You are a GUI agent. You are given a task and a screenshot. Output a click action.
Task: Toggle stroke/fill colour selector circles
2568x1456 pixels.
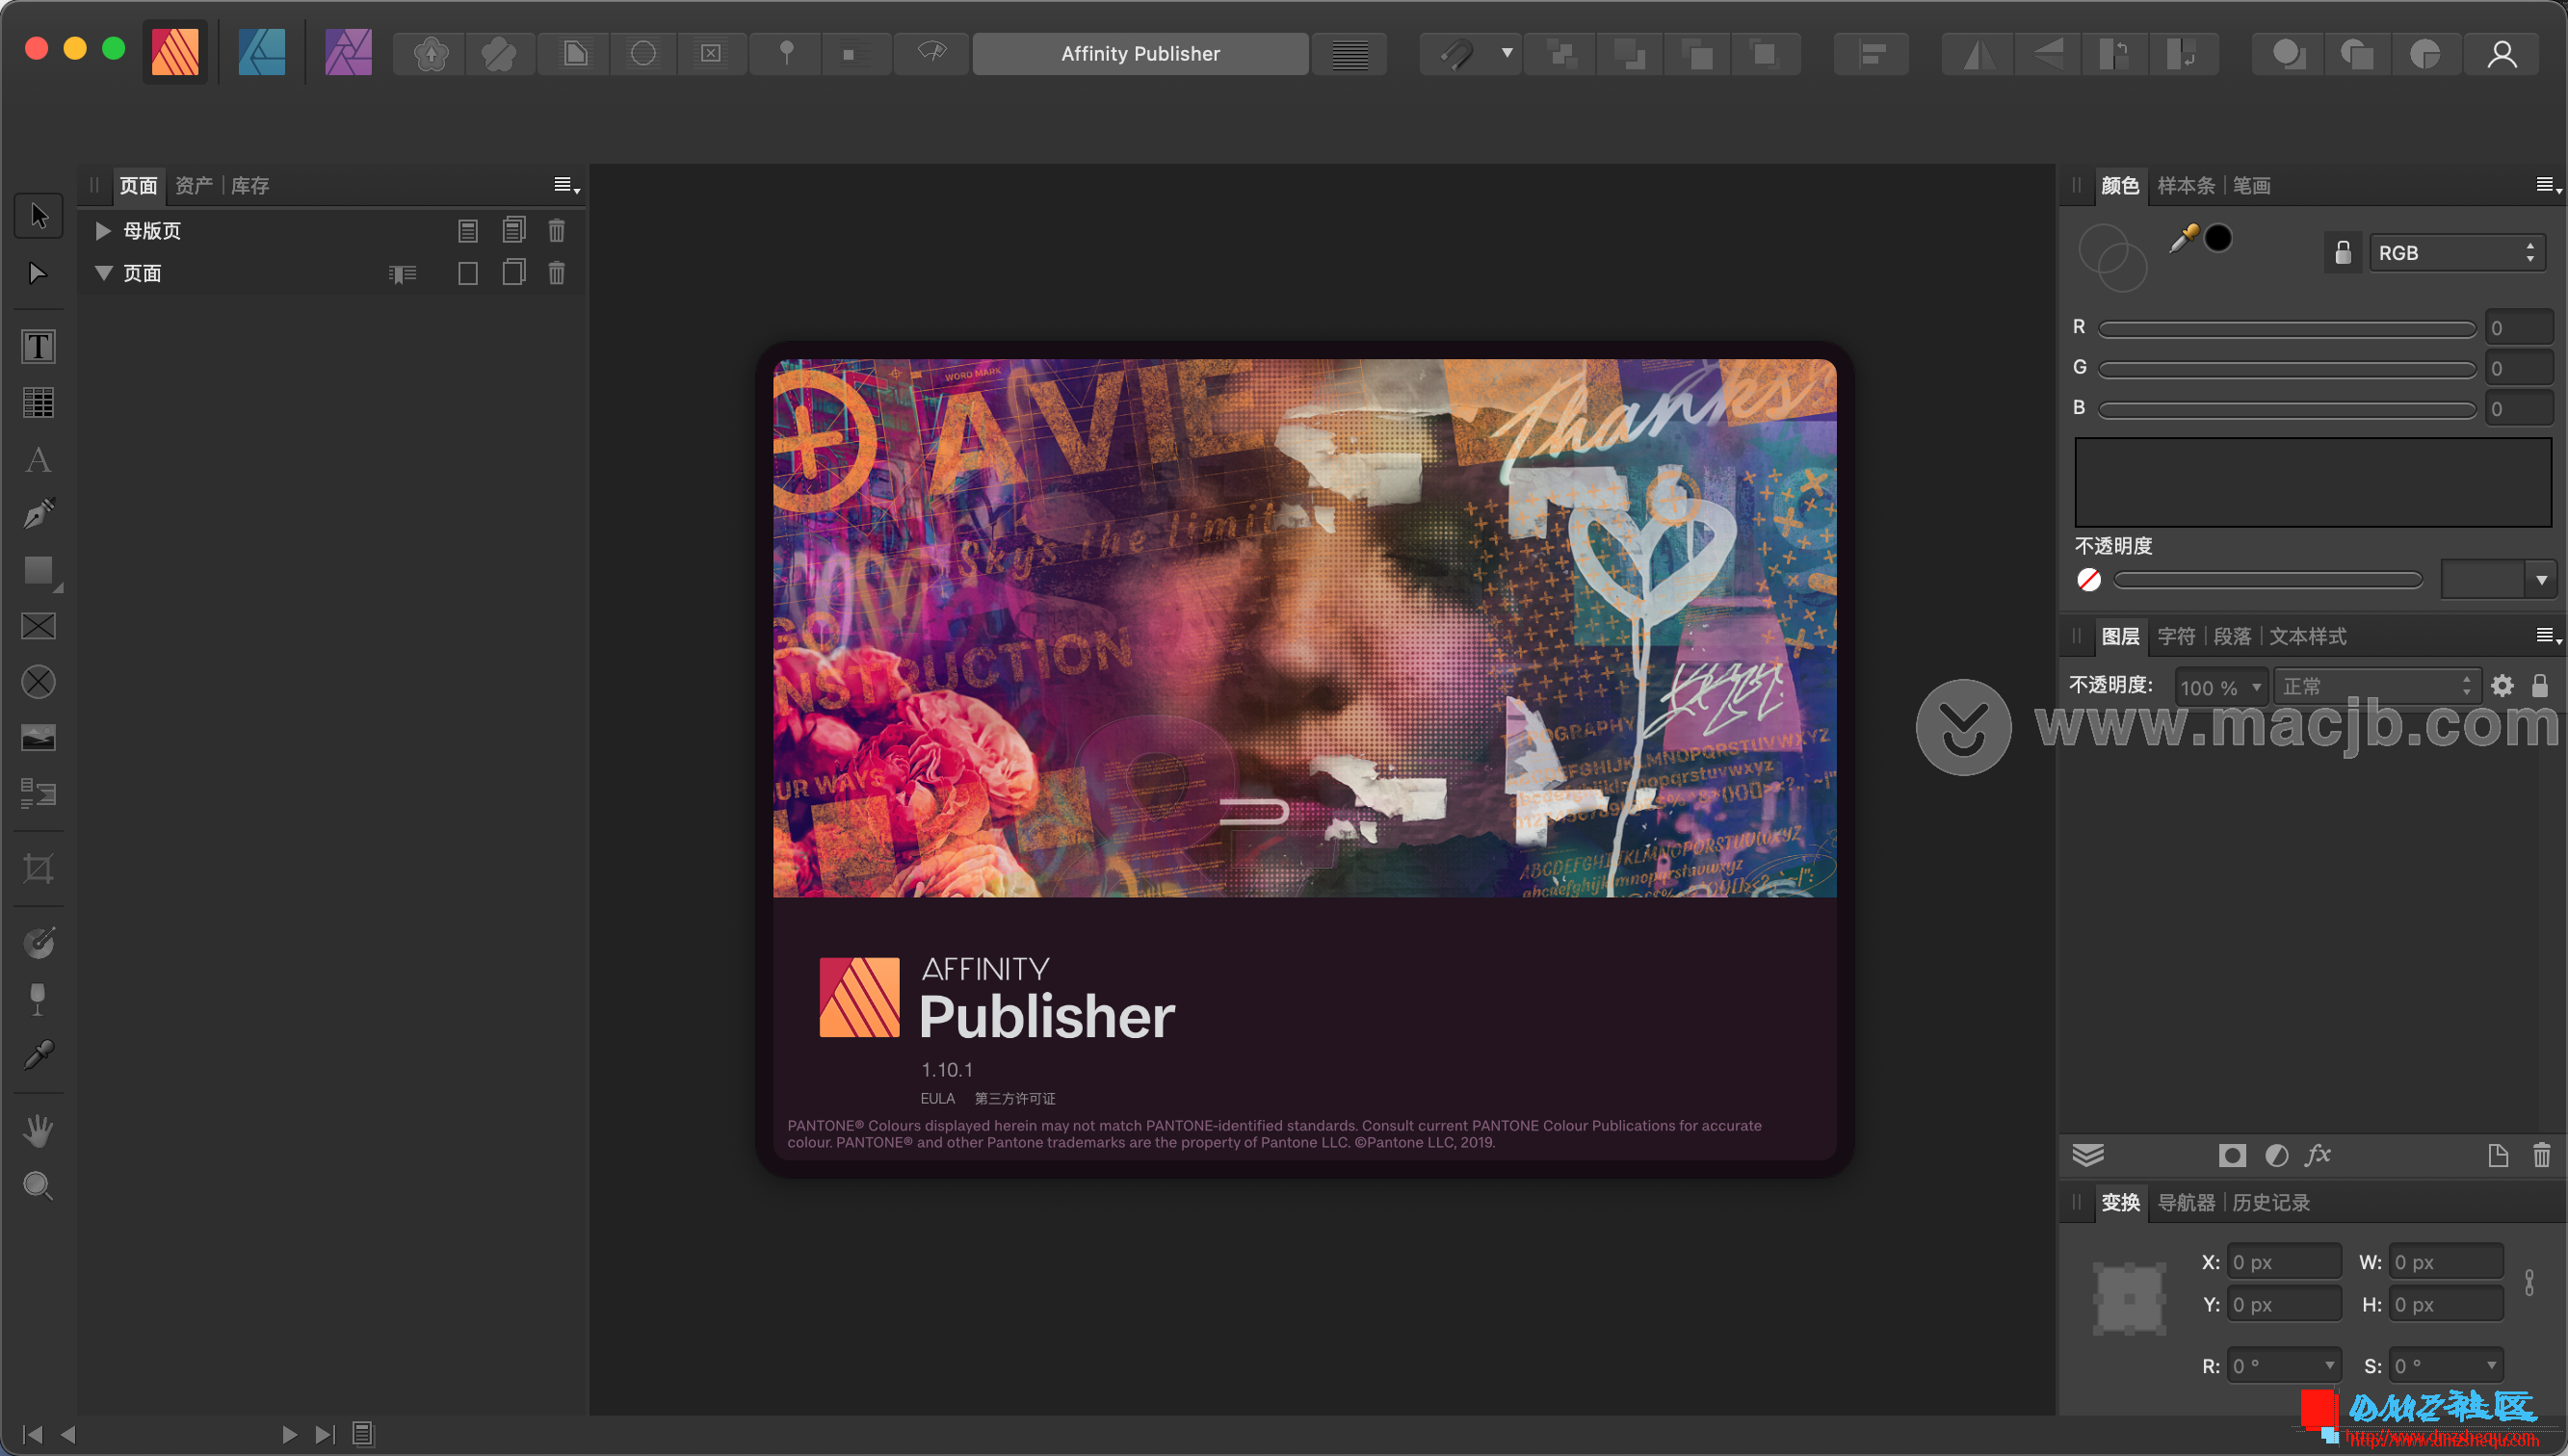(2112, 257)
